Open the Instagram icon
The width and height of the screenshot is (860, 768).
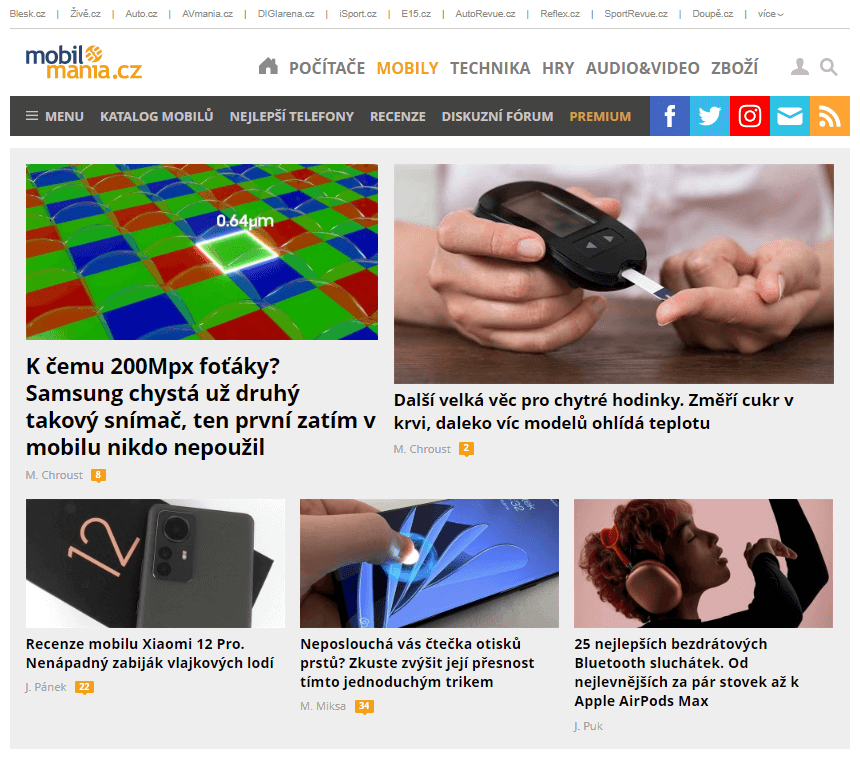pyautogui.click(x=750, y=116)
